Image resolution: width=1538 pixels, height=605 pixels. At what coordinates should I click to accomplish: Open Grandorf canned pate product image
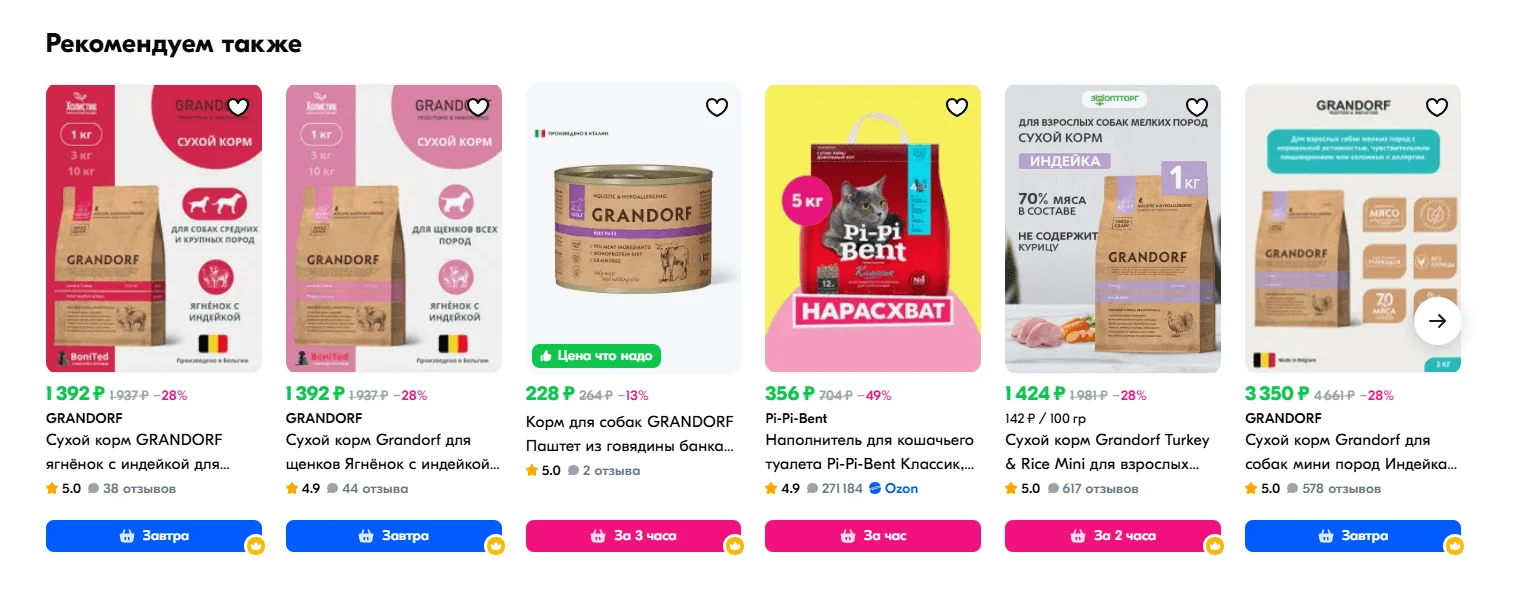(633, 228)
